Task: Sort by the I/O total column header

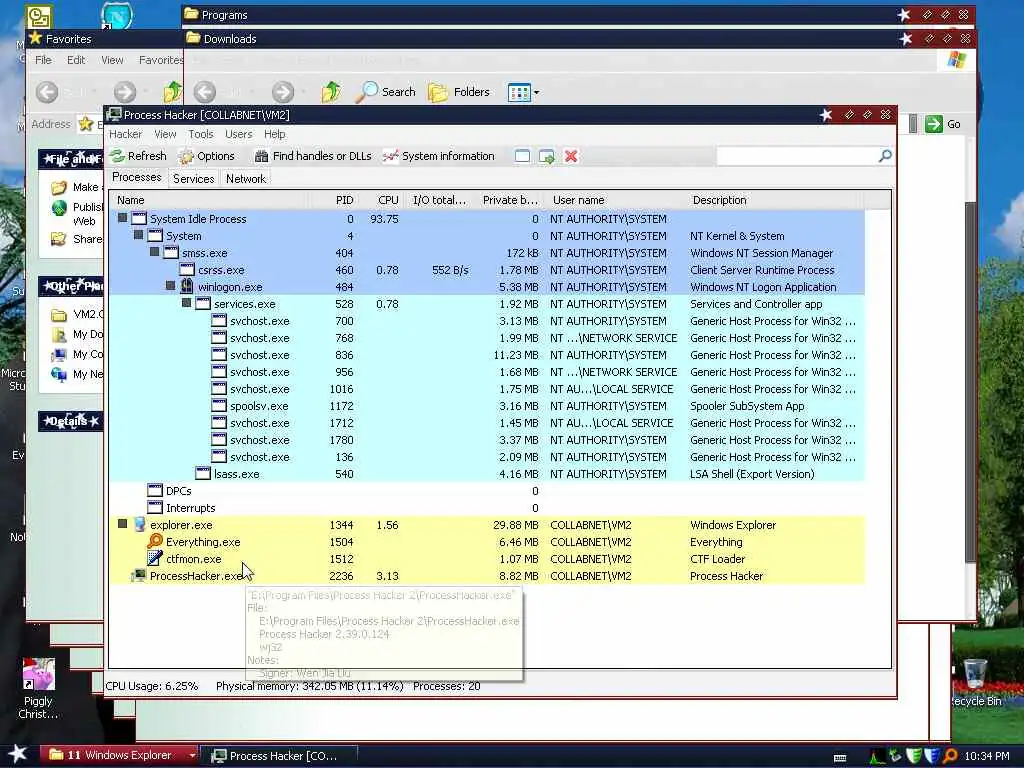Action: 439,200
